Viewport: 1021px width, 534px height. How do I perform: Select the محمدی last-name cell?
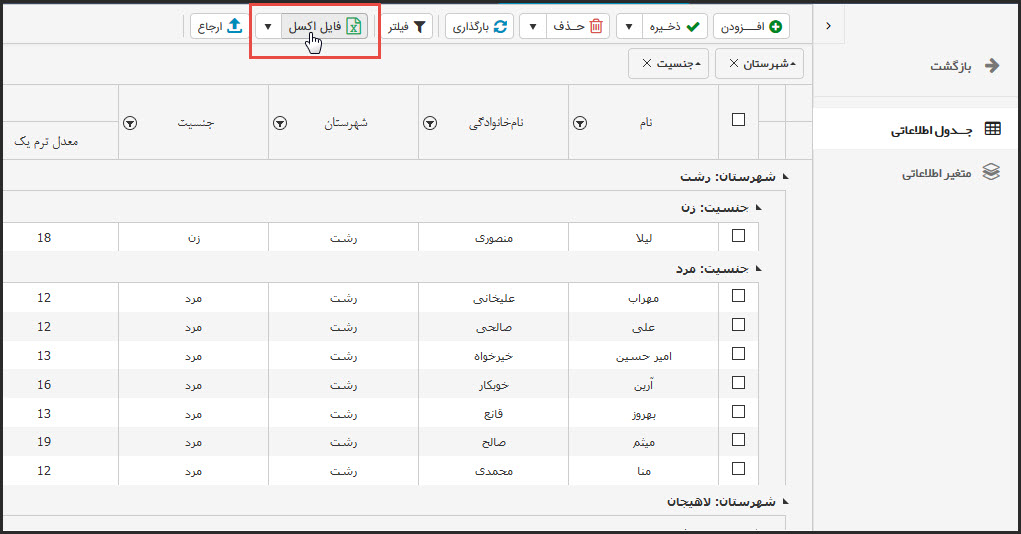click(494, 471)
